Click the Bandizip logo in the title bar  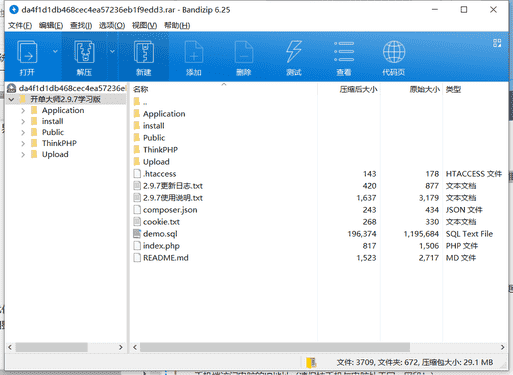[14, 10]
